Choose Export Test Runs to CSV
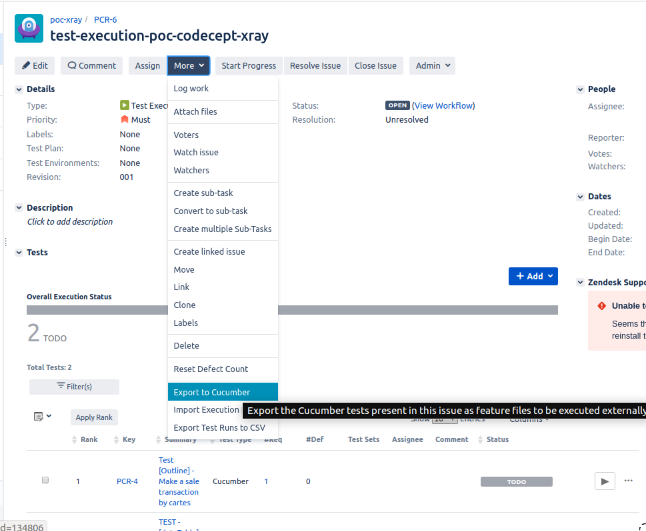 click(x=223, y=428)
